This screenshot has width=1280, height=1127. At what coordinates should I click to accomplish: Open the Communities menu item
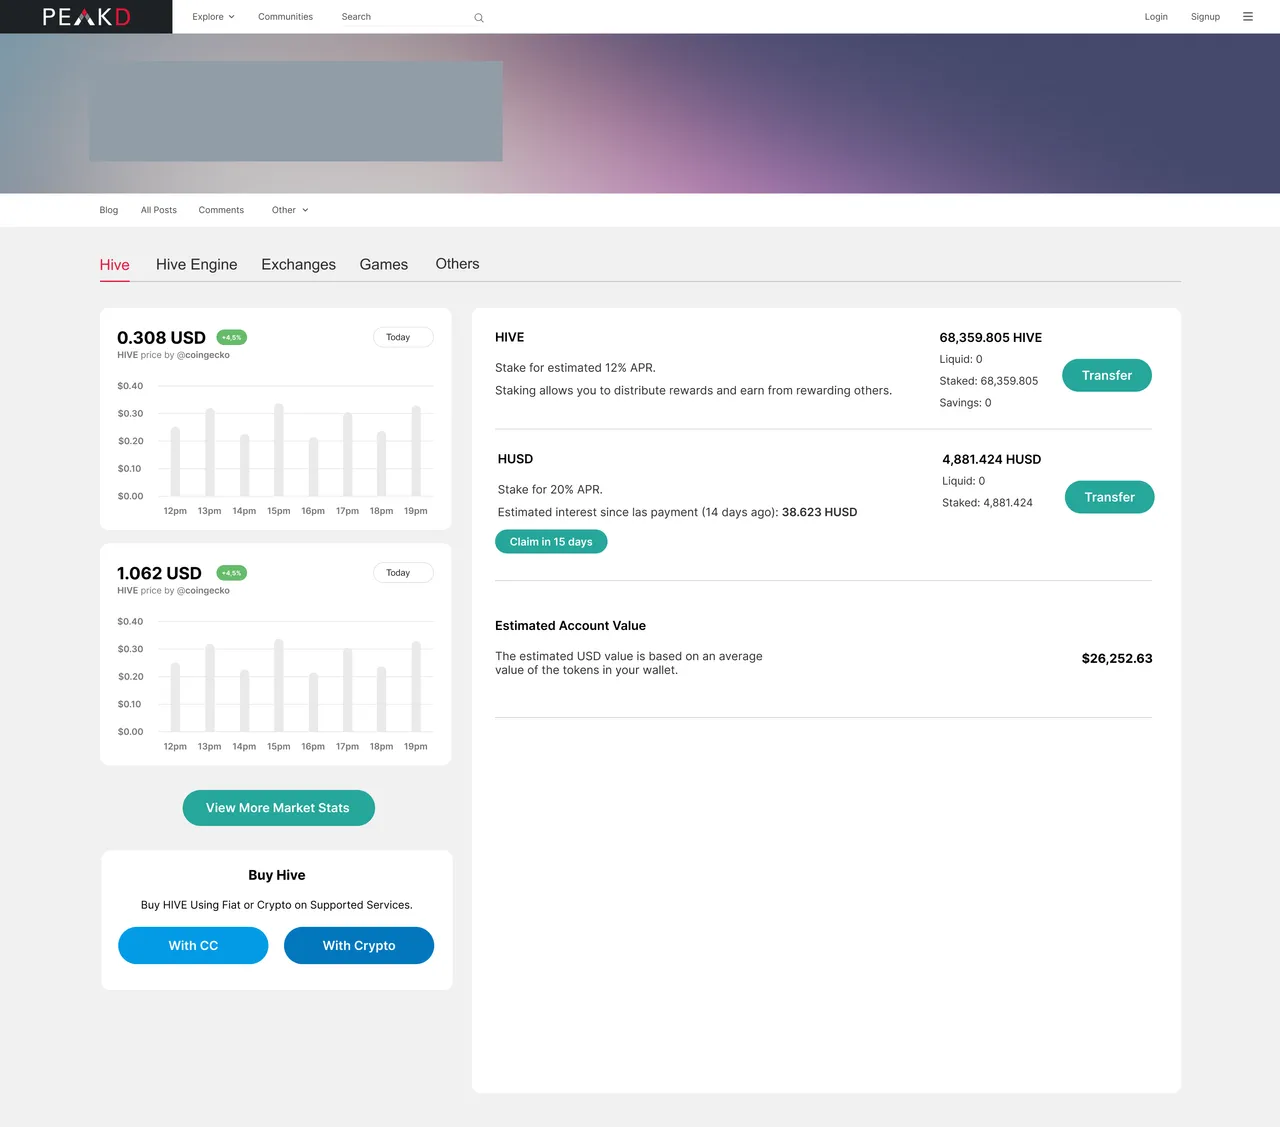[285, 17]
